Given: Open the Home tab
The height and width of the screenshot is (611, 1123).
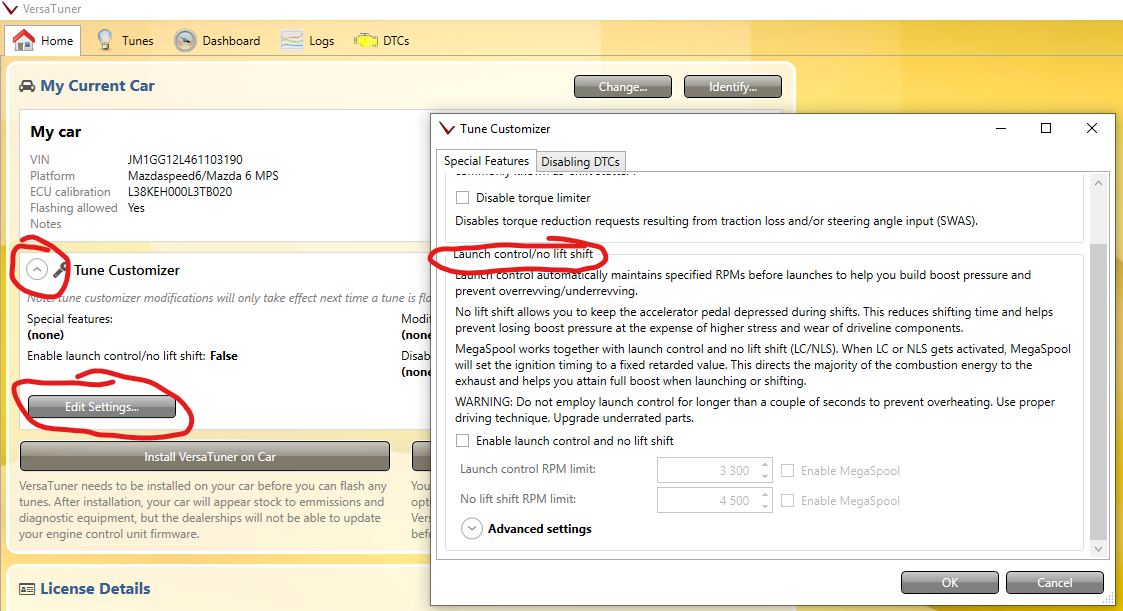Looking at the screenshot, I should [43, 41].
